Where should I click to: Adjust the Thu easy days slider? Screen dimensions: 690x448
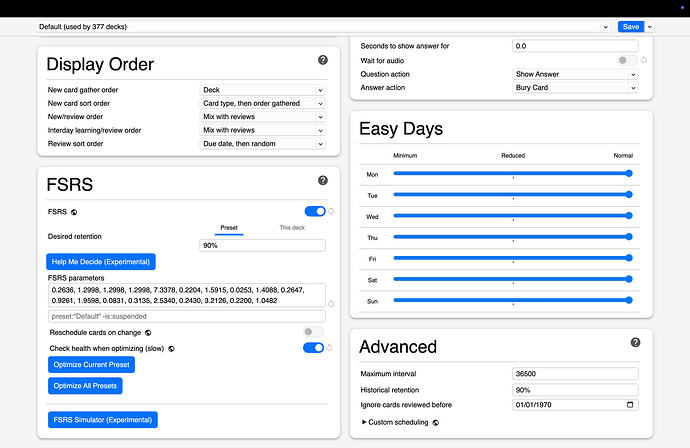513,237
